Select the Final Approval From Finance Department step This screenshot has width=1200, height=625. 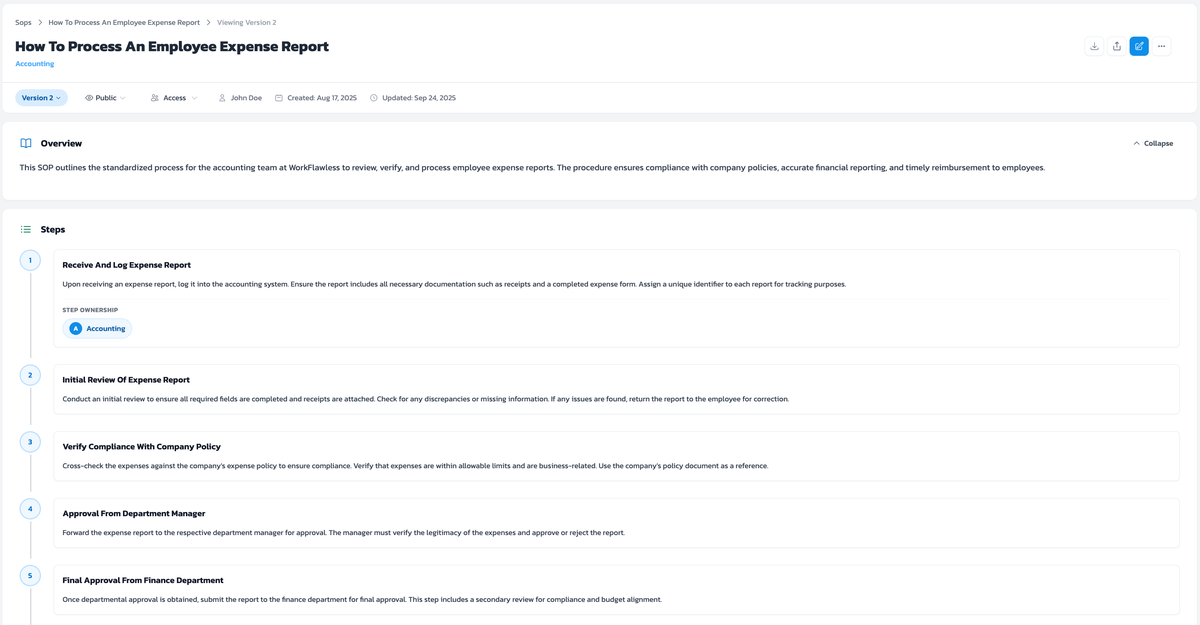pyautogui.click(x=143, y=580)
